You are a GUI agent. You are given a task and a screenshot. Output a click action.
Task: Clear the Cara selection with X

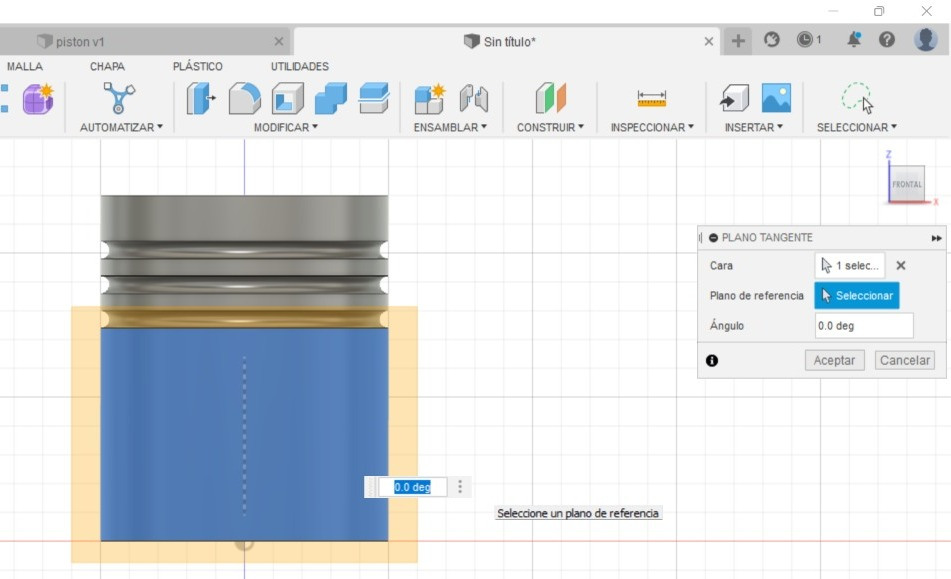pos(901,266)
